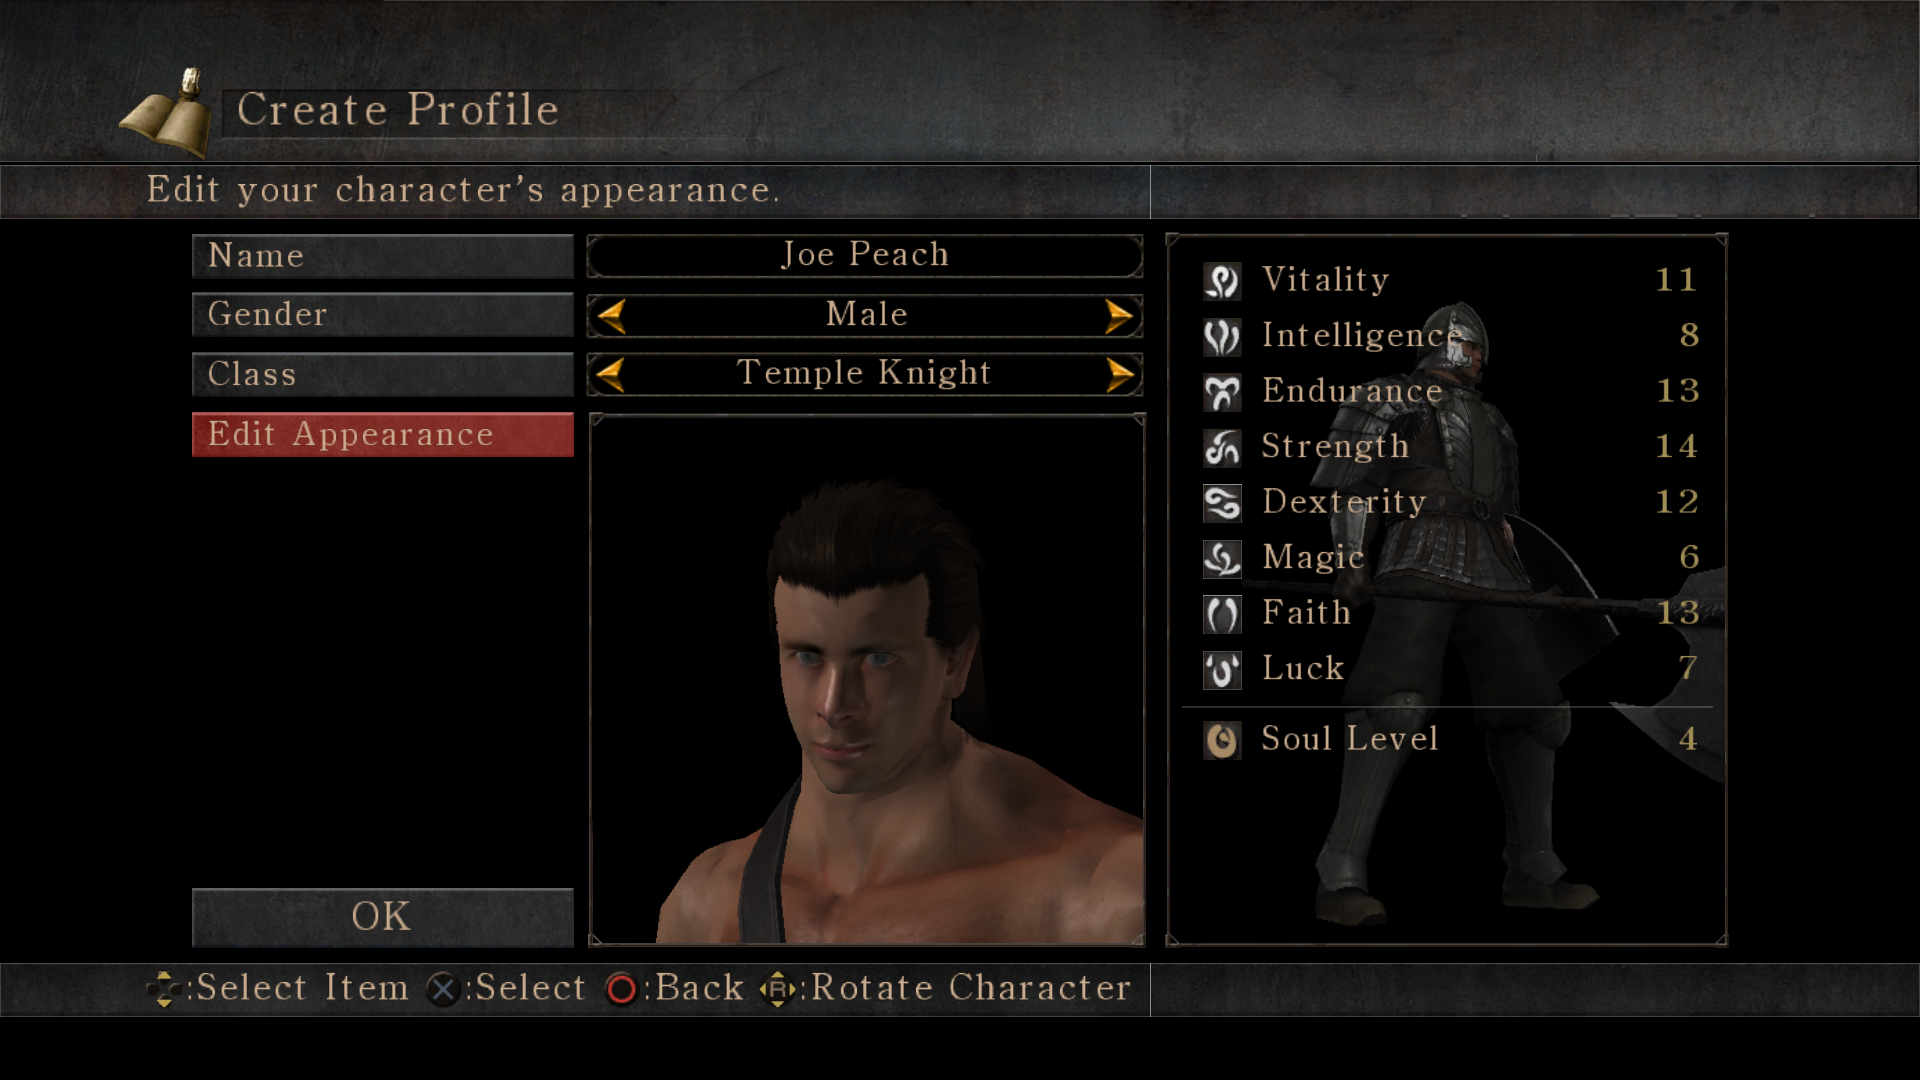1920x1080 pixels.
Task: Switch gender with the right arrow
Action: tap(1119, 316)
